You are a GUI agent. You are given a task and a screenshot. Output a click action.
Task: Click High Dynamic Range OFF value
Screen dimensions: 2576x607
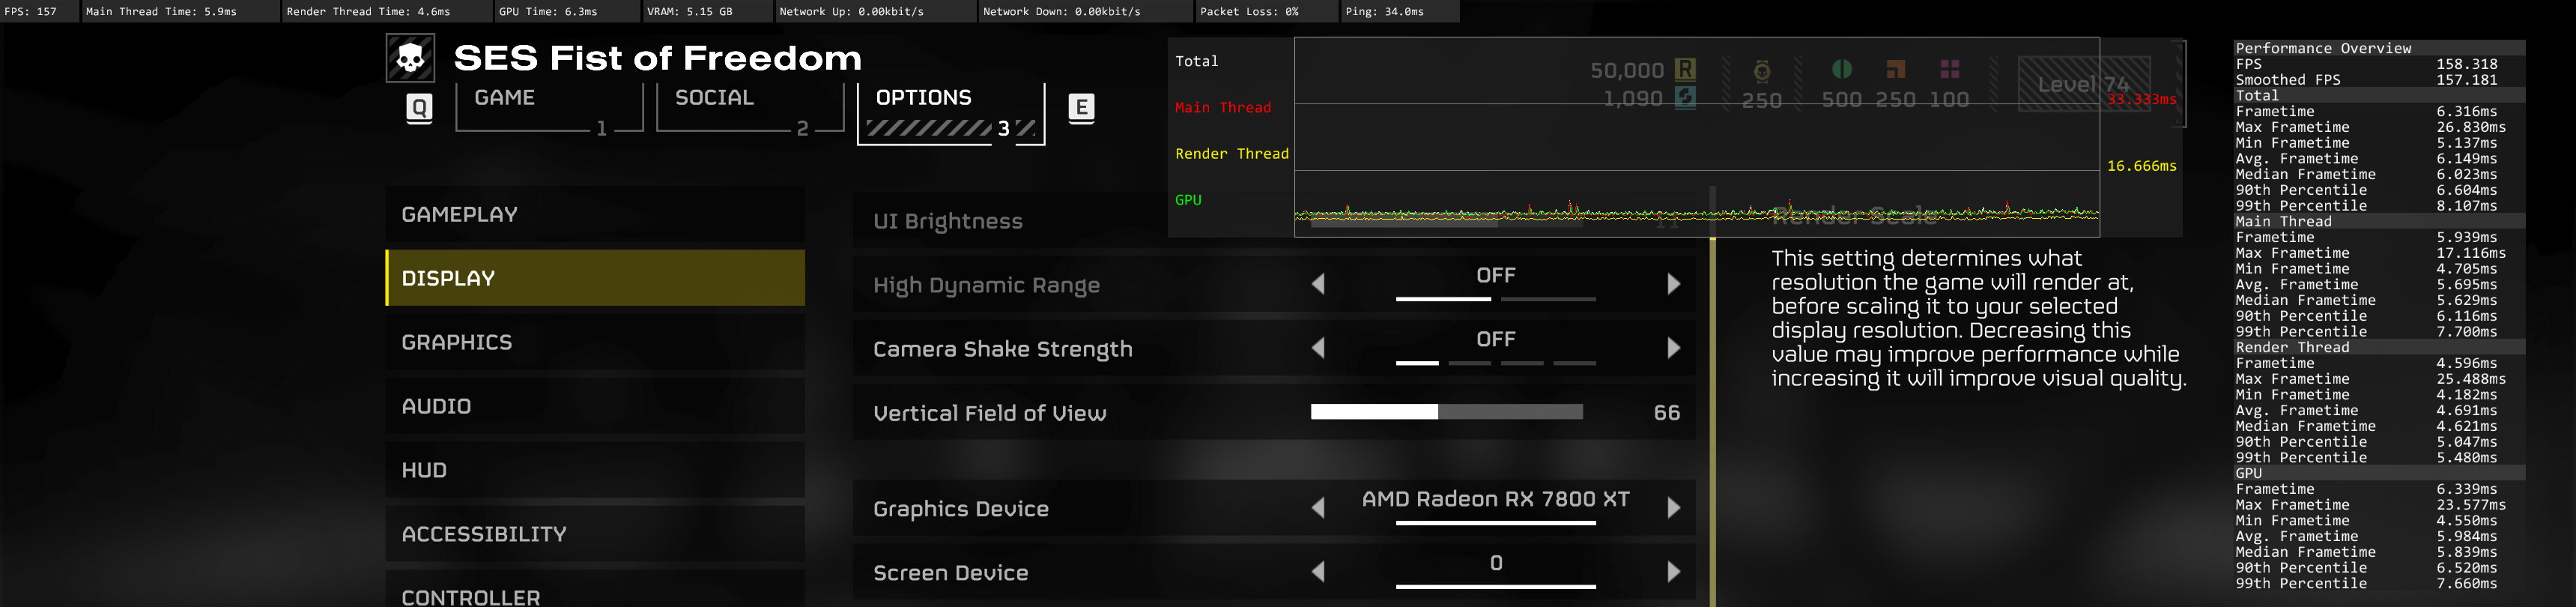(x=1496, y=275)
